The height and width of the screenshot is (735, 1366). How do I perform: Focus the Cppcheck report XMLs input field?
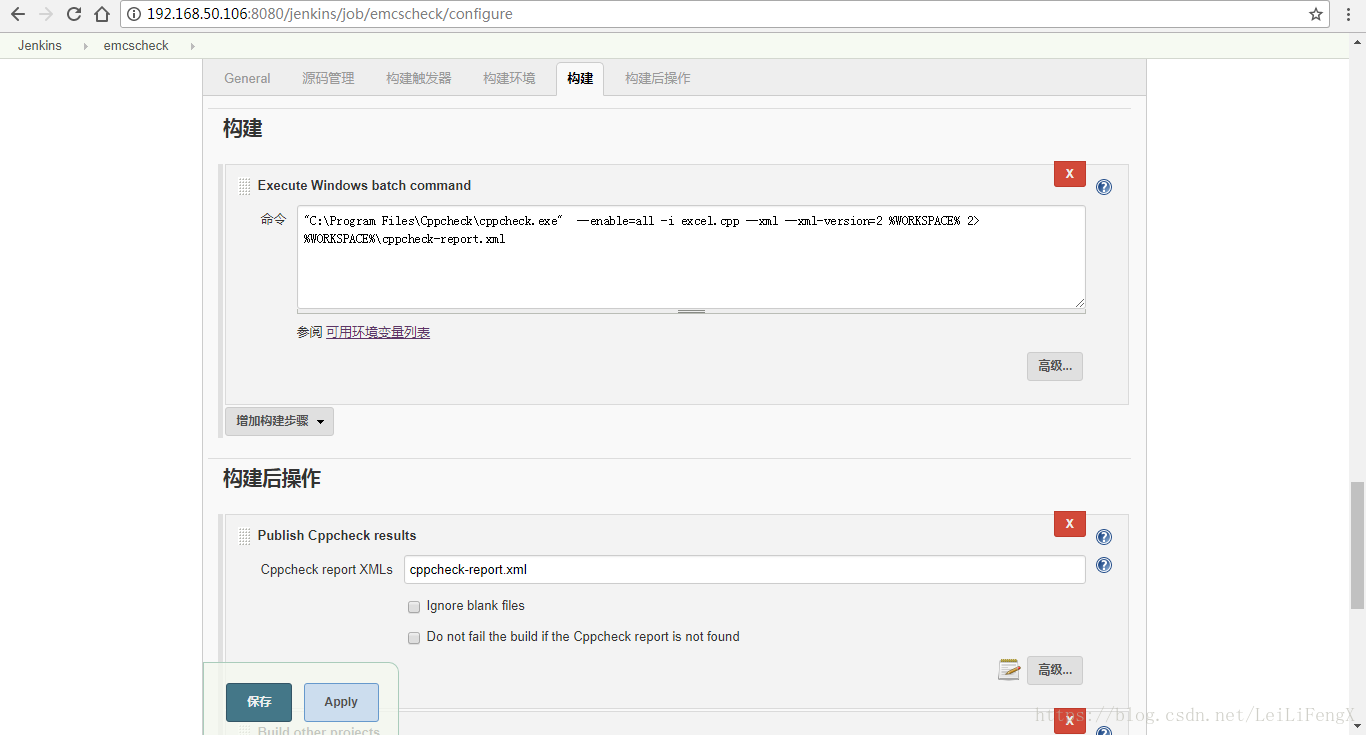click(x=744, y=570)
